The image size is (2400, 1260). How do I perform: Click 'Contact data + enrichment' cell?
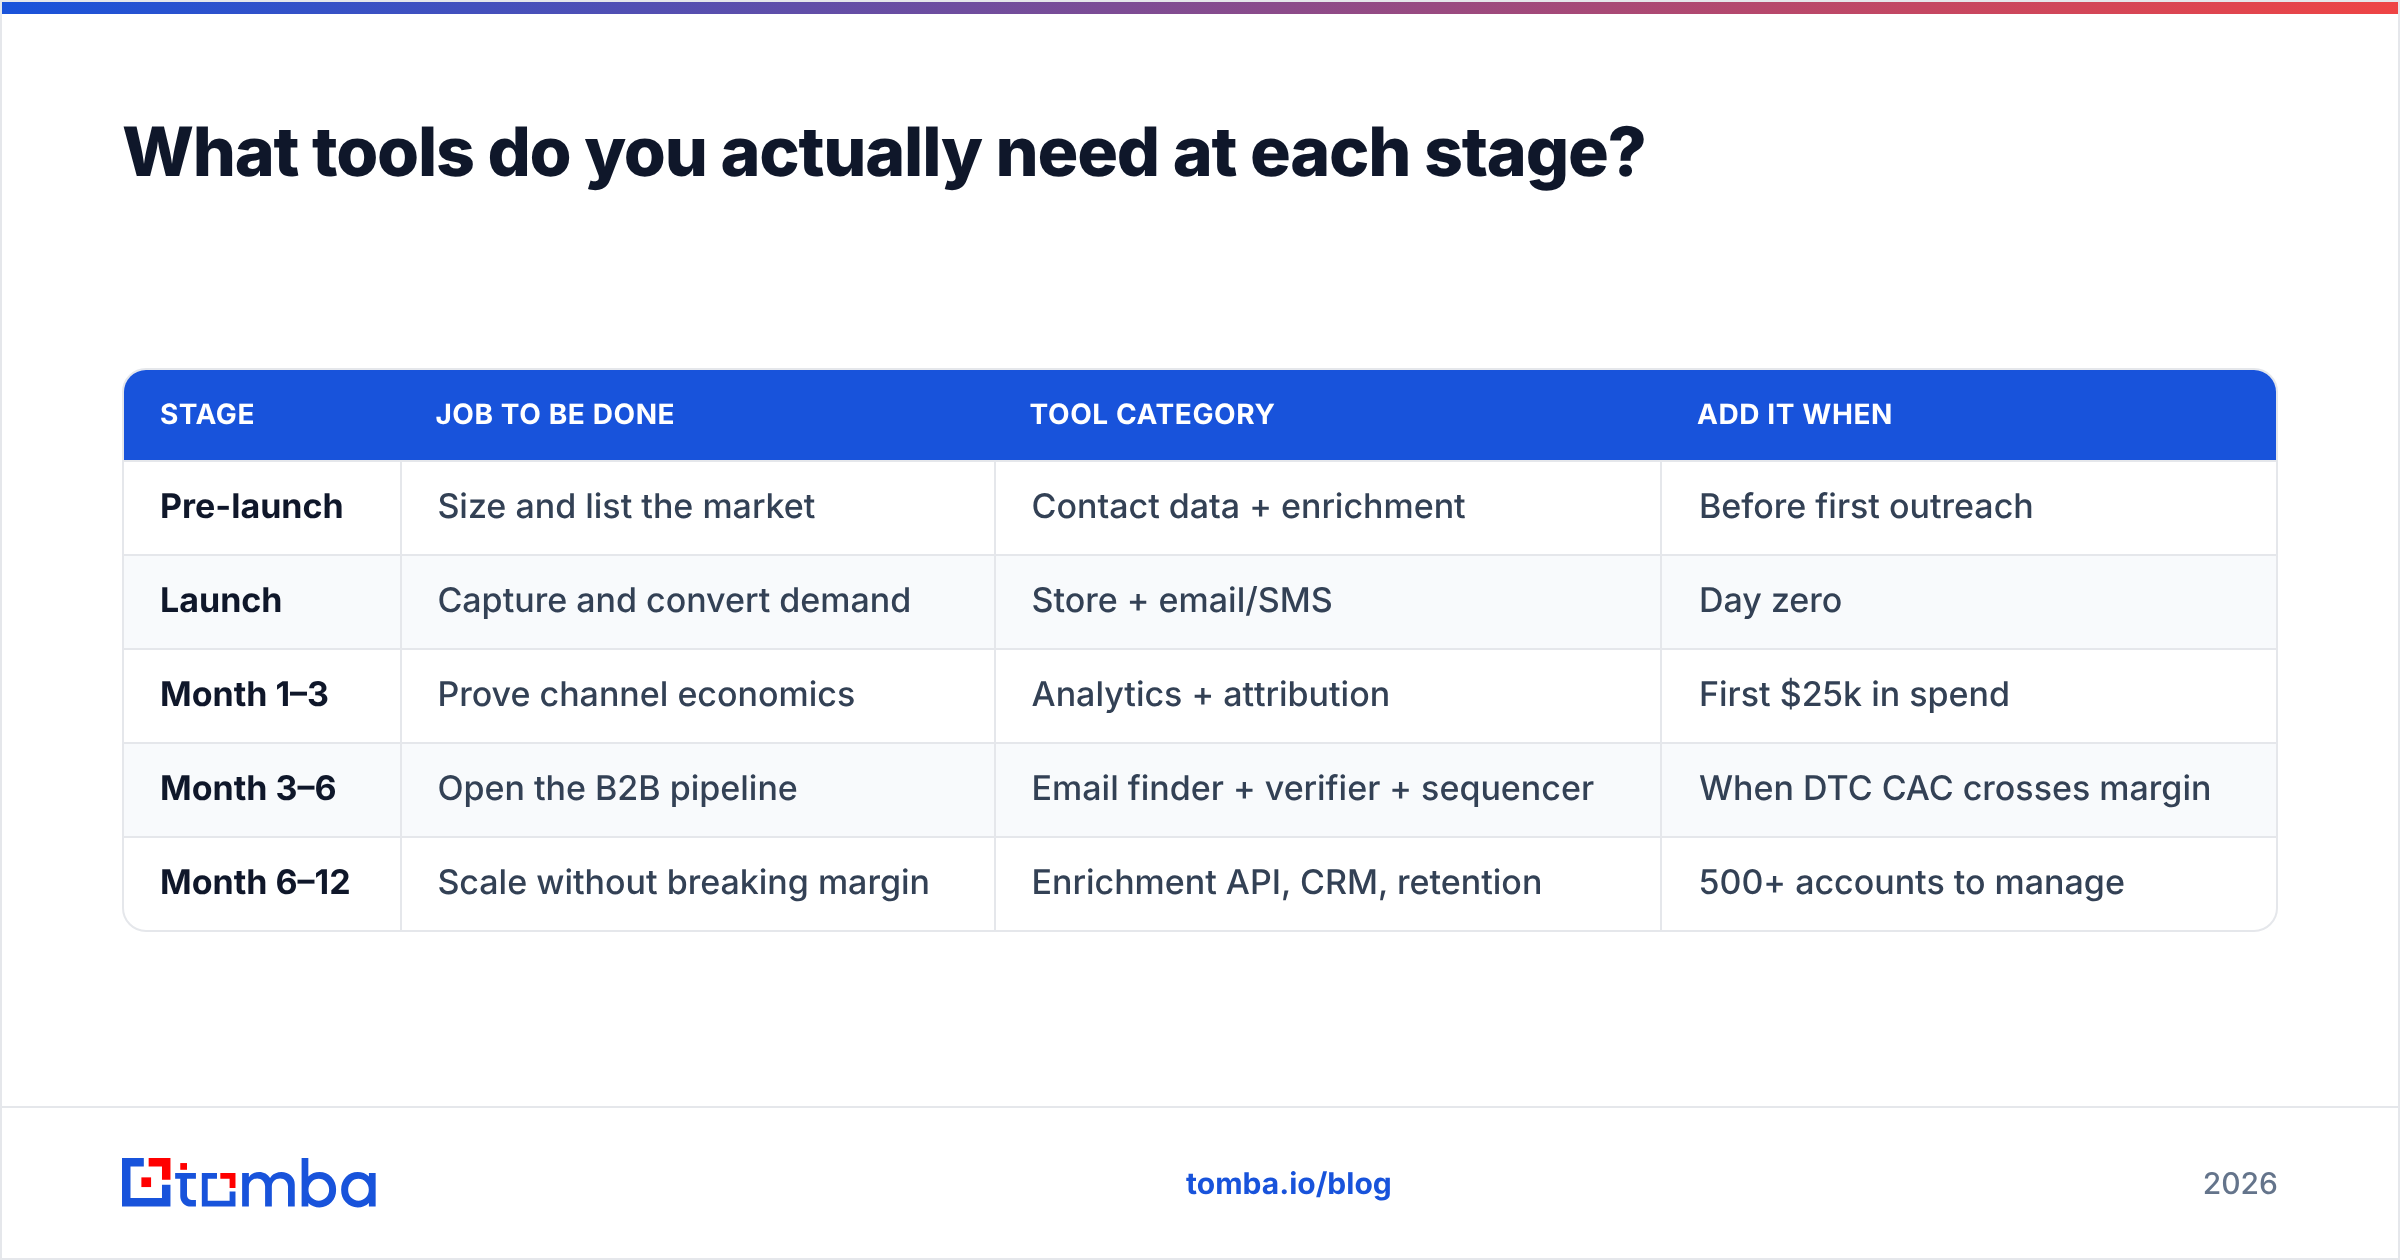point(1328,507)
